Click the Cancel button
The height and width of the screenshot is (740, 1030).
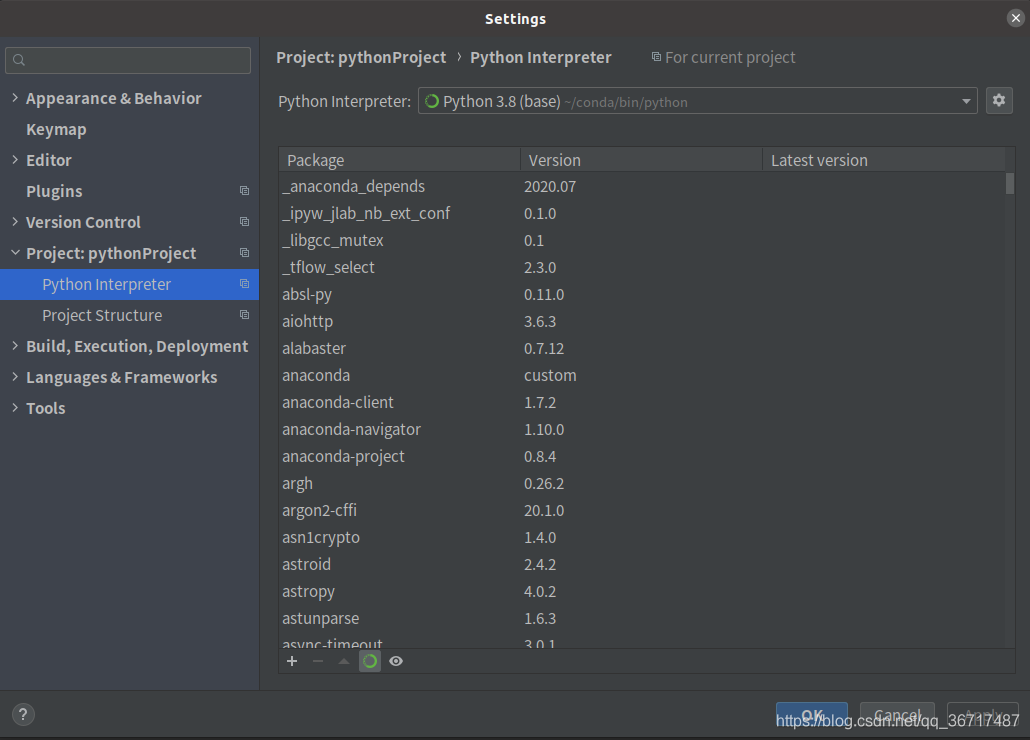point(897,715)
